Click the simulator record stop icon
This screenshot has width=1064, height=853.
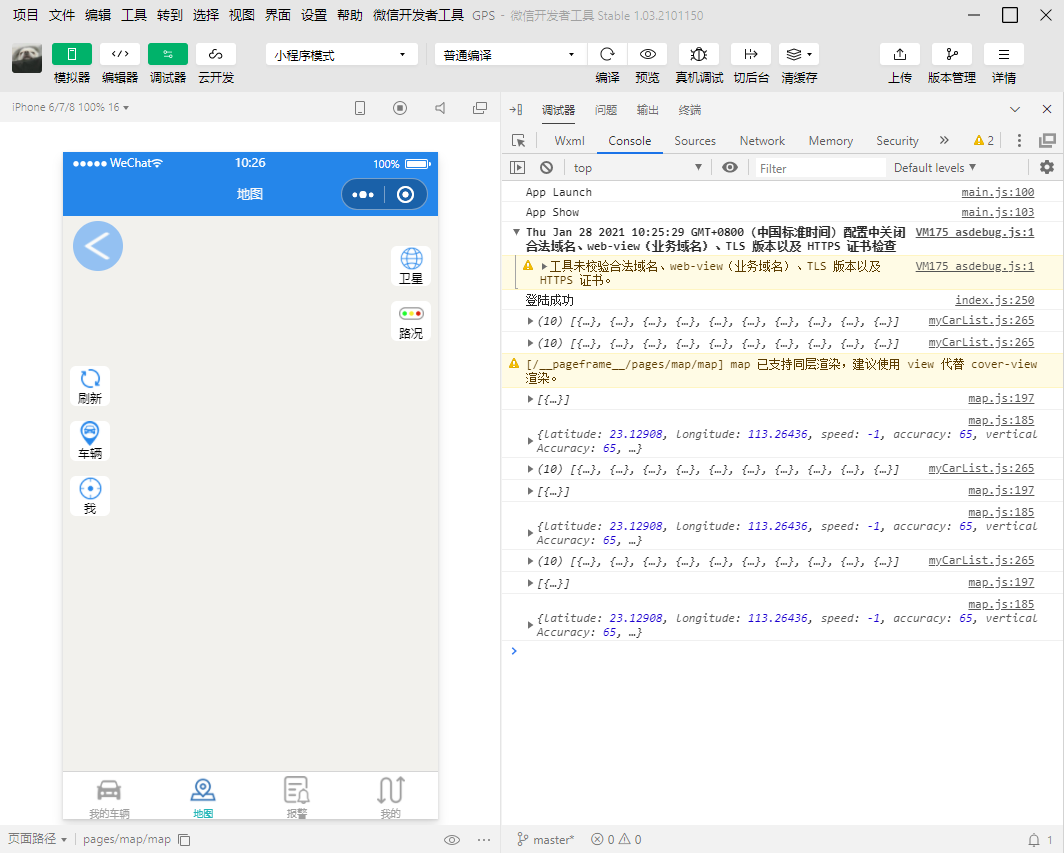(x=400, y=108)
